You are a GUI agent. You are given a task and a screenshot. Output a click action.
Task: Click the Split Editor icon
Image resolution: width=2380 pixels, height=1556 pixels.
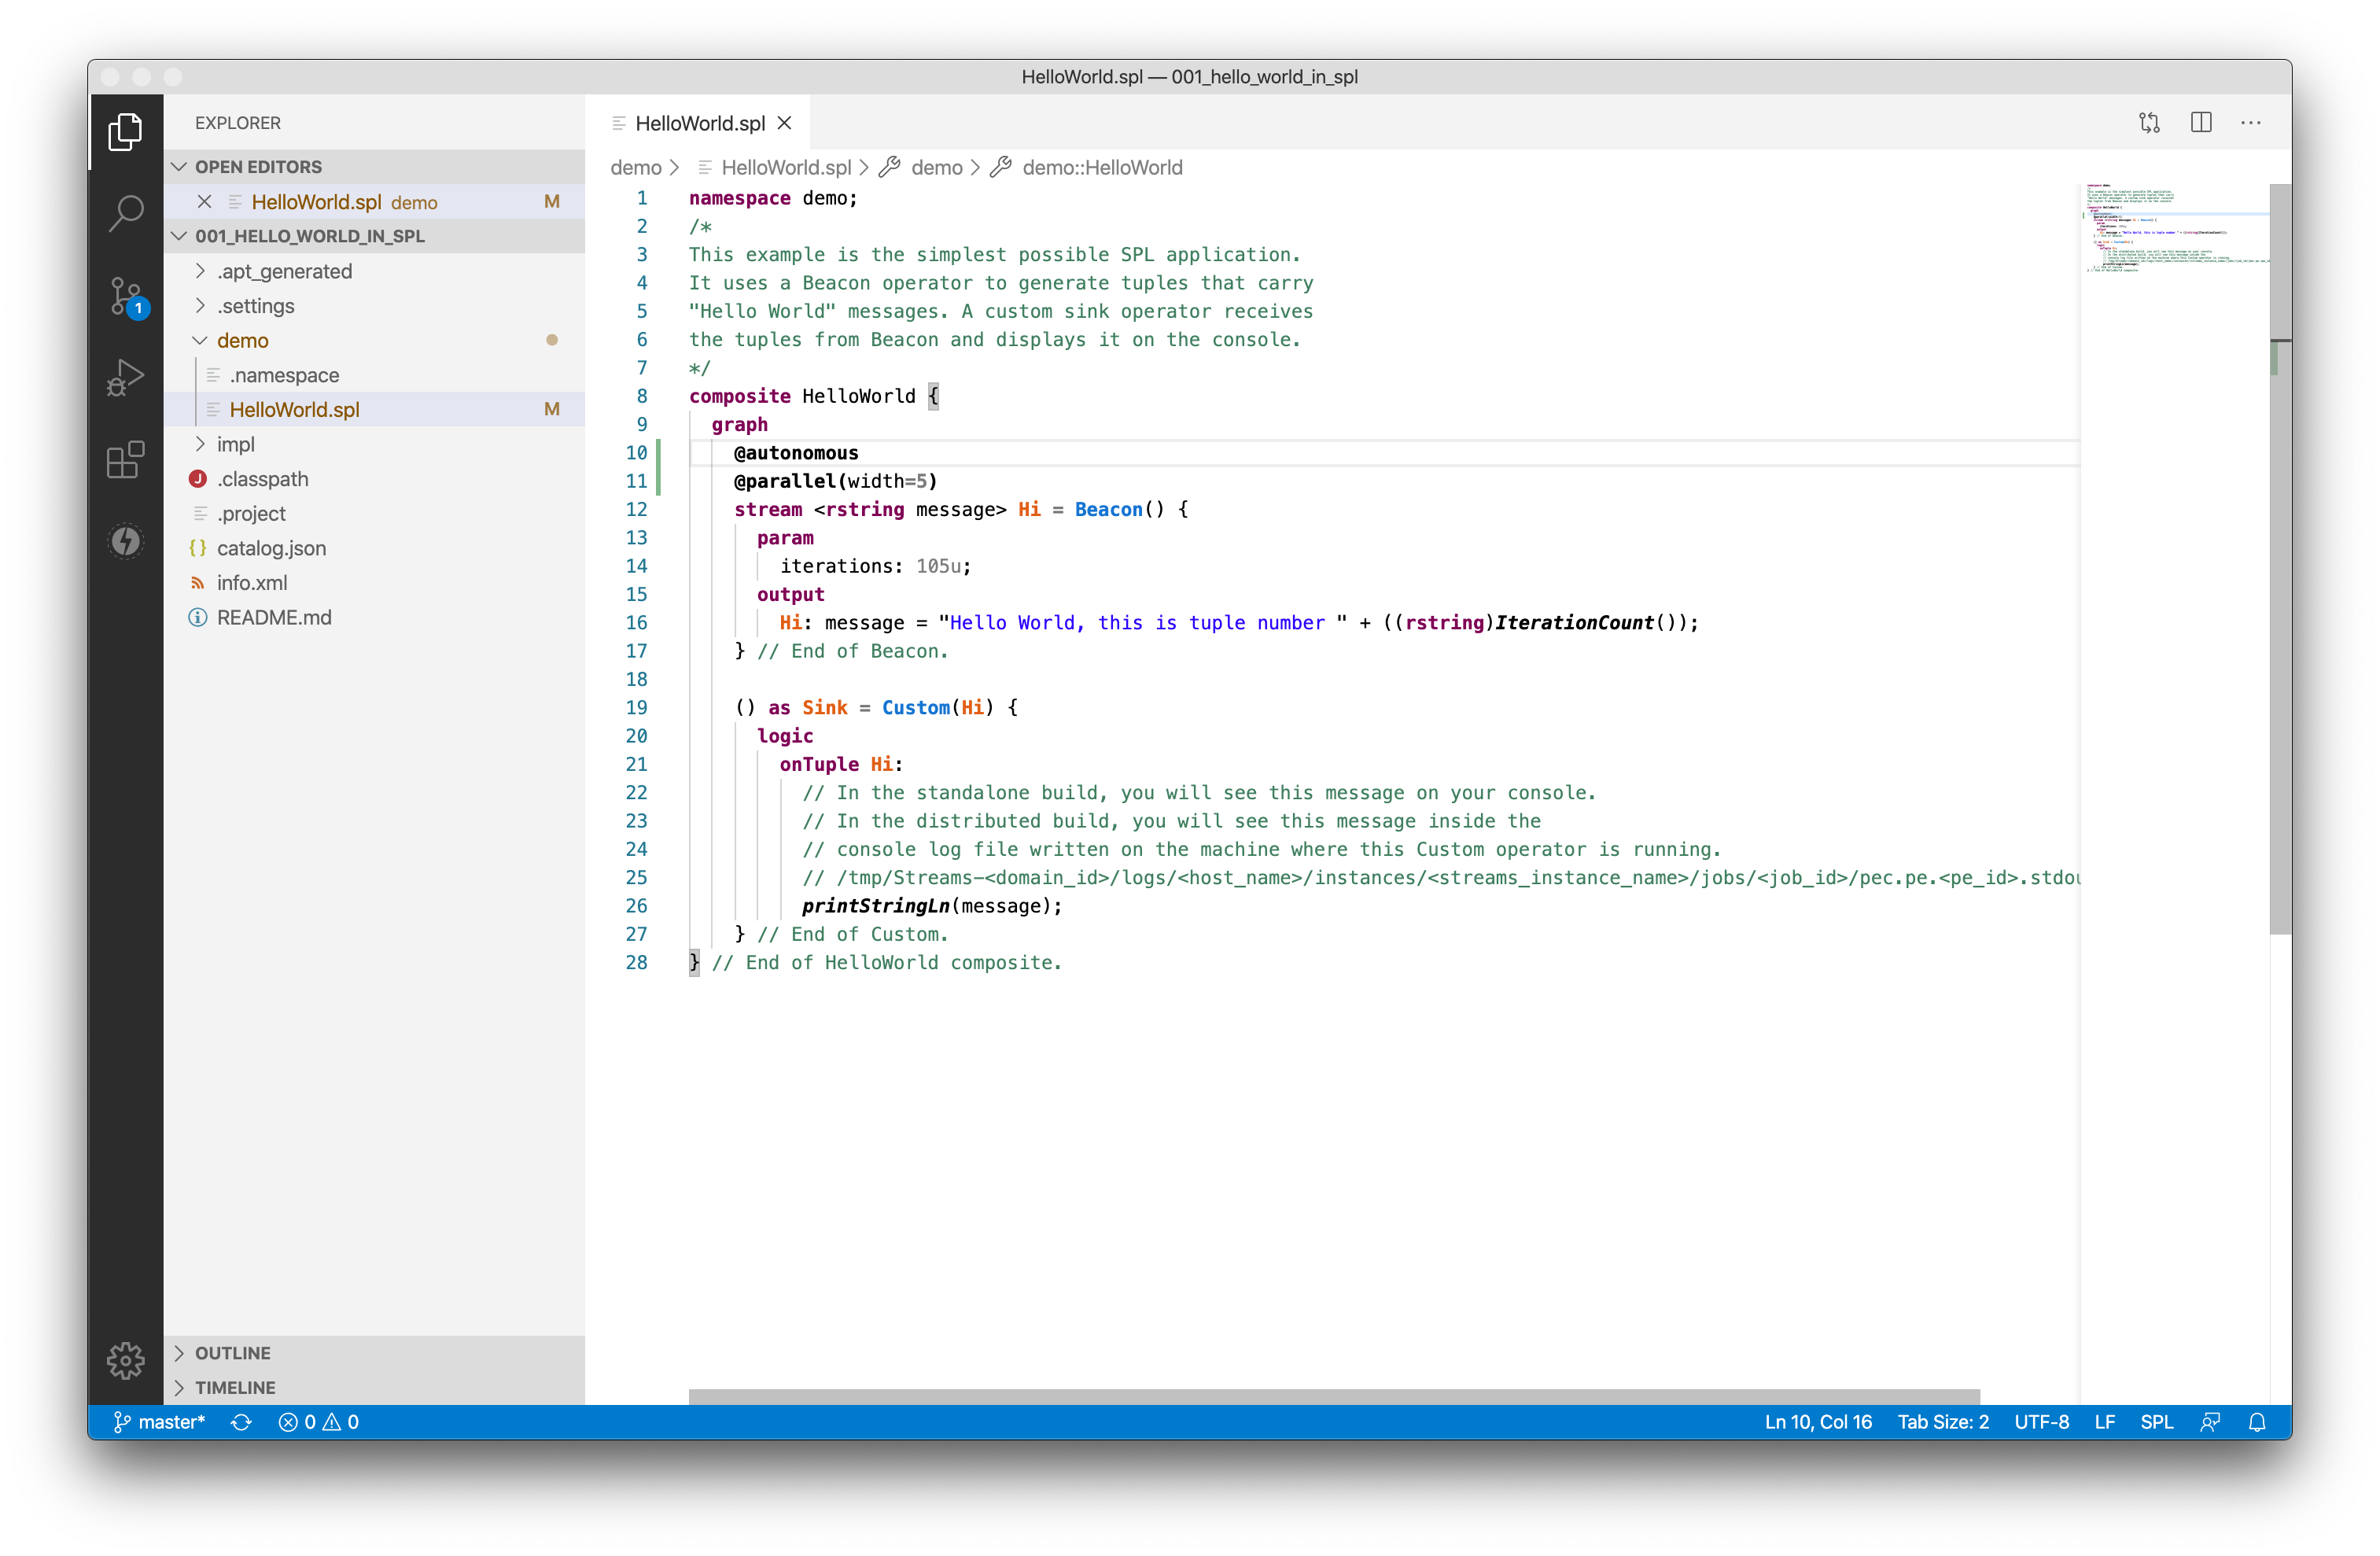tap(2201, 122)
